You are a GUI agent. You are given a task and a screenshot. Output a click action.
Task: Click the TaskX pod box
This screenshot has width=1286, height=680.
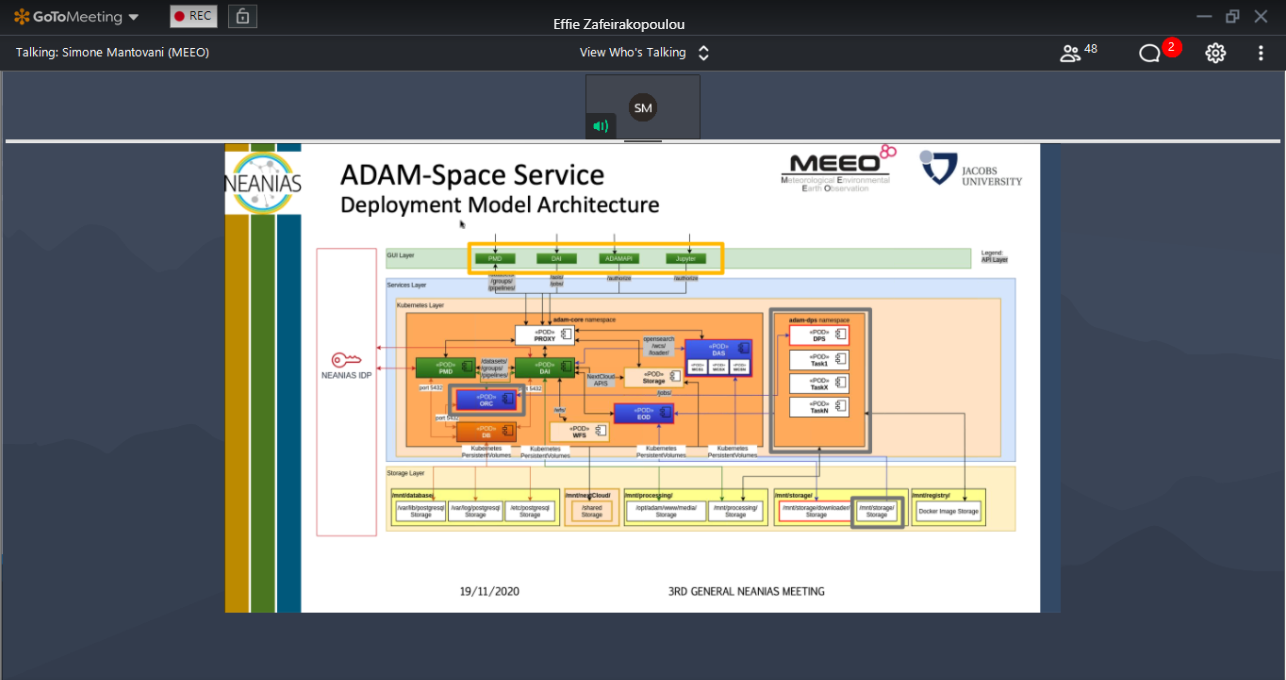[x=819, y=383]
